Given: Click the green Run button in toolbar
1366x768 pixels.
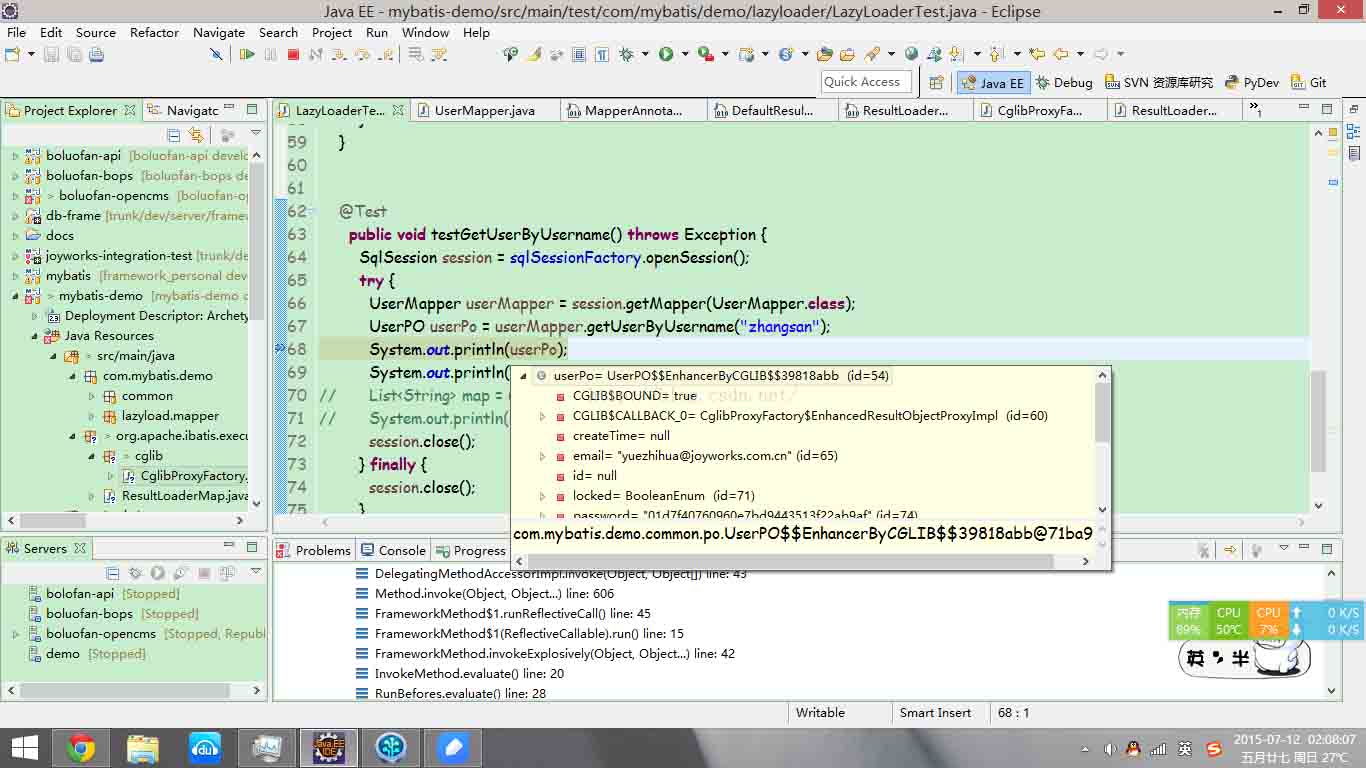Looking at the screenshot, I should 665,54.
